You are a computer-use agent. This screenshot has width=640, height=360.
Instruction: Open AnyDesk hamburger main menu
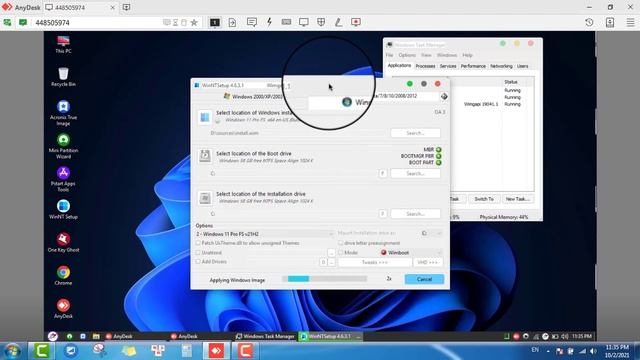coord(631,22)
